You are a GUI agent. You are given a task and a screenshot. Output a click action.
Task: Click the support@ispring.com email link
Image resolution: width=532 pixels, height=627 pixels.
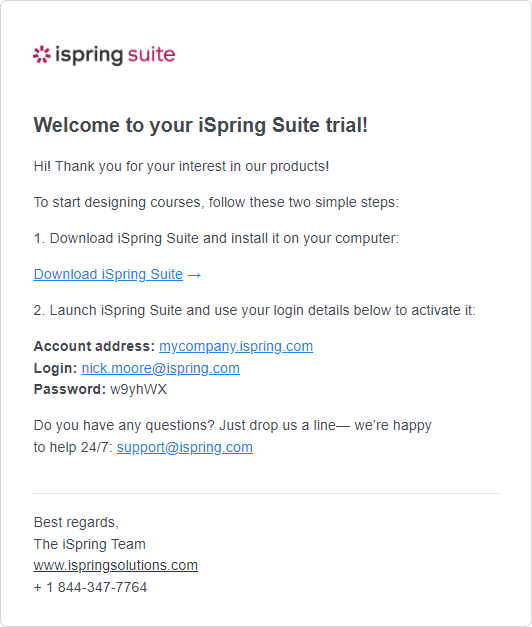point(185,447)
